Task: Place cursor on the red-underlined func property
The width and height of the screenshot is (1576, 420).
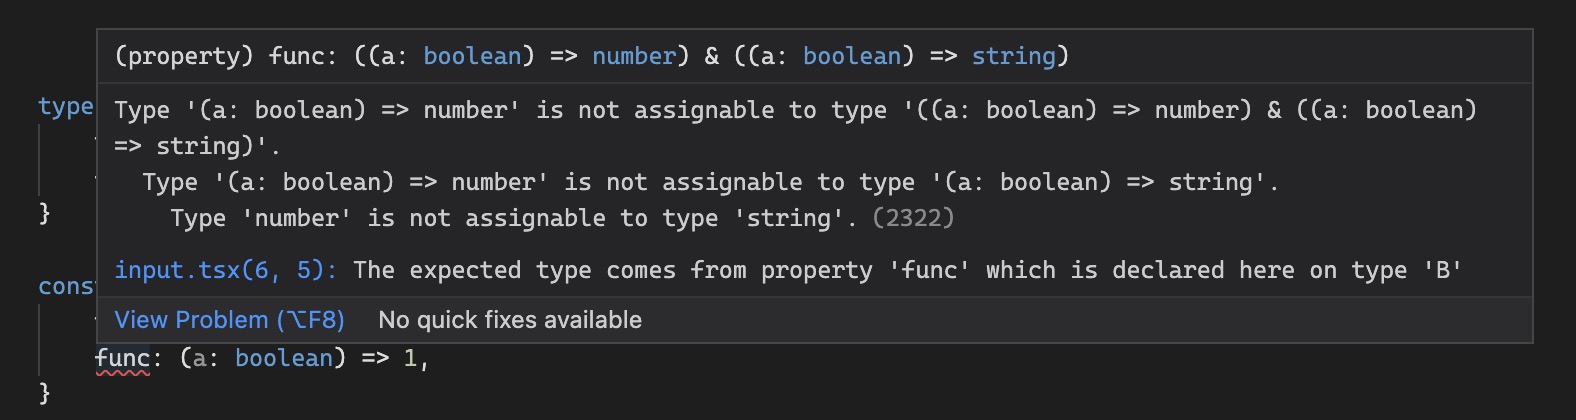Action: tap(122, 358)
